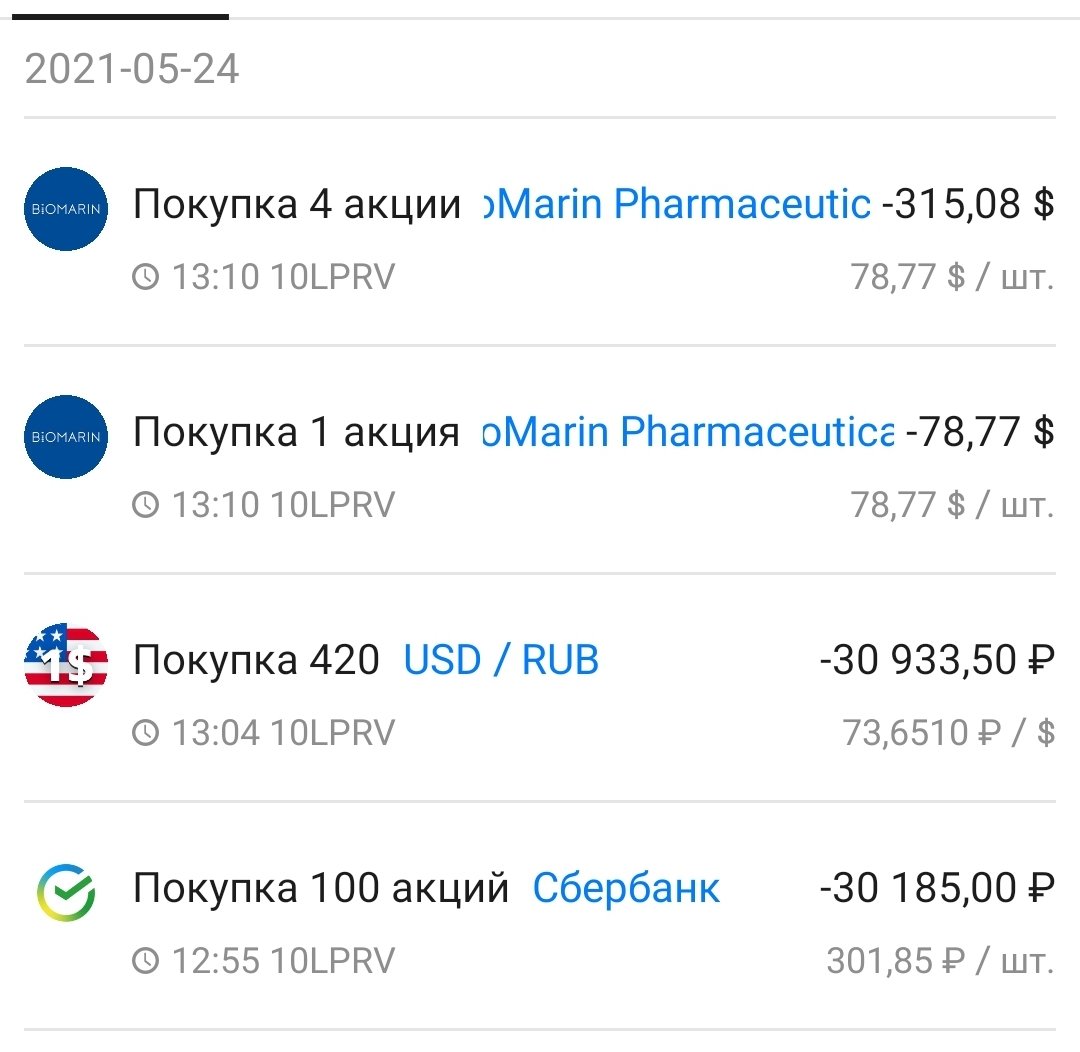Click the clock icon next to 13:10
This screenshot has width=1080, height=1052.
click(148, 277)
